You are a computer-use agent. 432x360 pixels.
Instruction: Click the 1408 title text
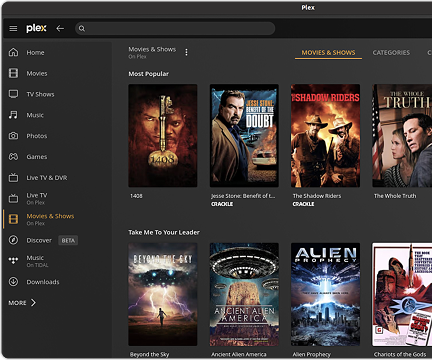coord(136,196)
